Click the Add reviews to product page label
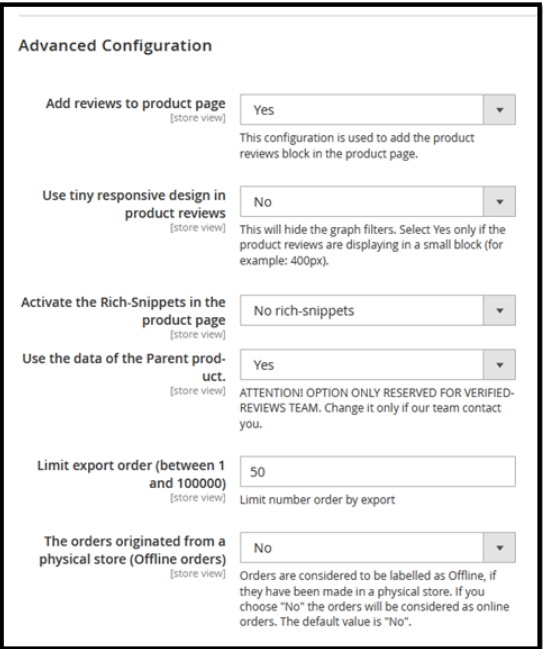The height and width of the screenshot is (649, 543). [x=135, y=103]
